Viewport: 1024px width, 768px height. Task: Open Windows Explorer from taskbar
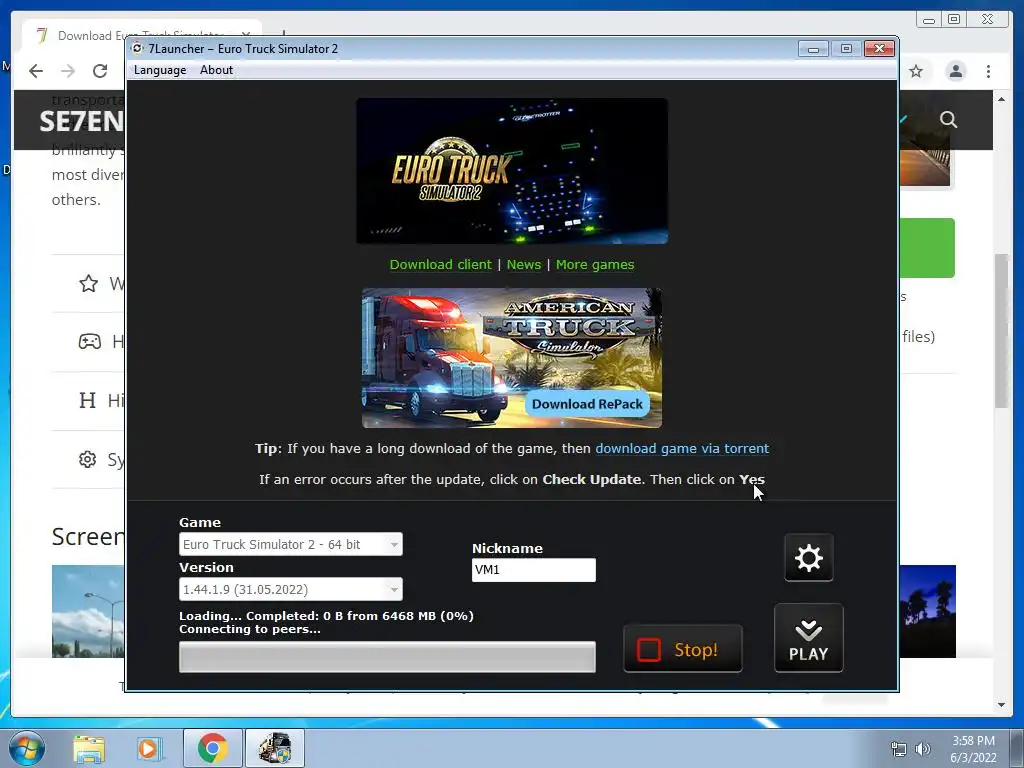(x=89, y=748)
